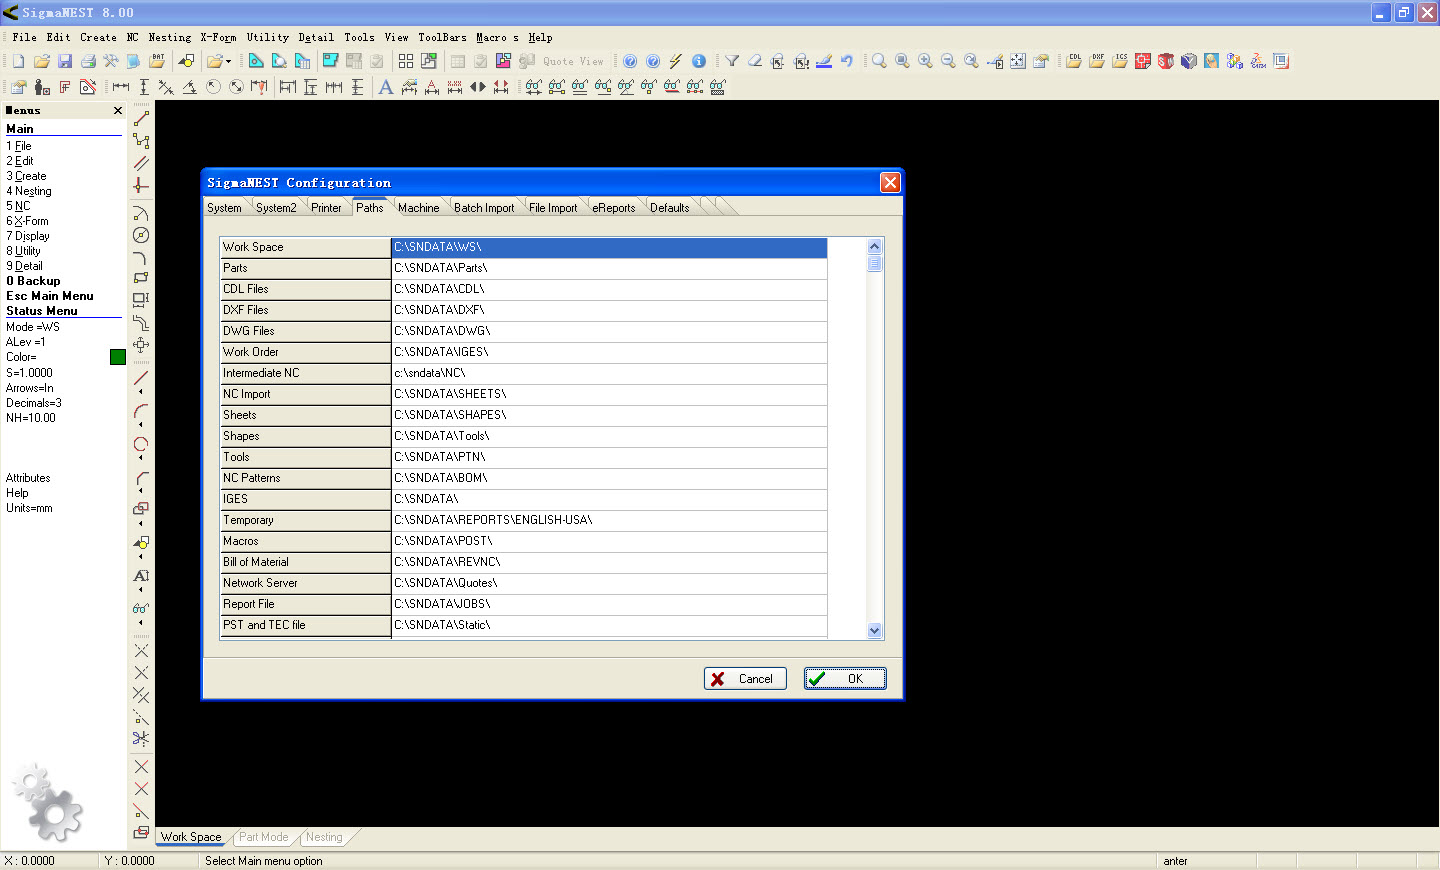Open the folder icon dropdown arrow
1440x870 pixels.
pyautogui.click(x=229, y=62)
